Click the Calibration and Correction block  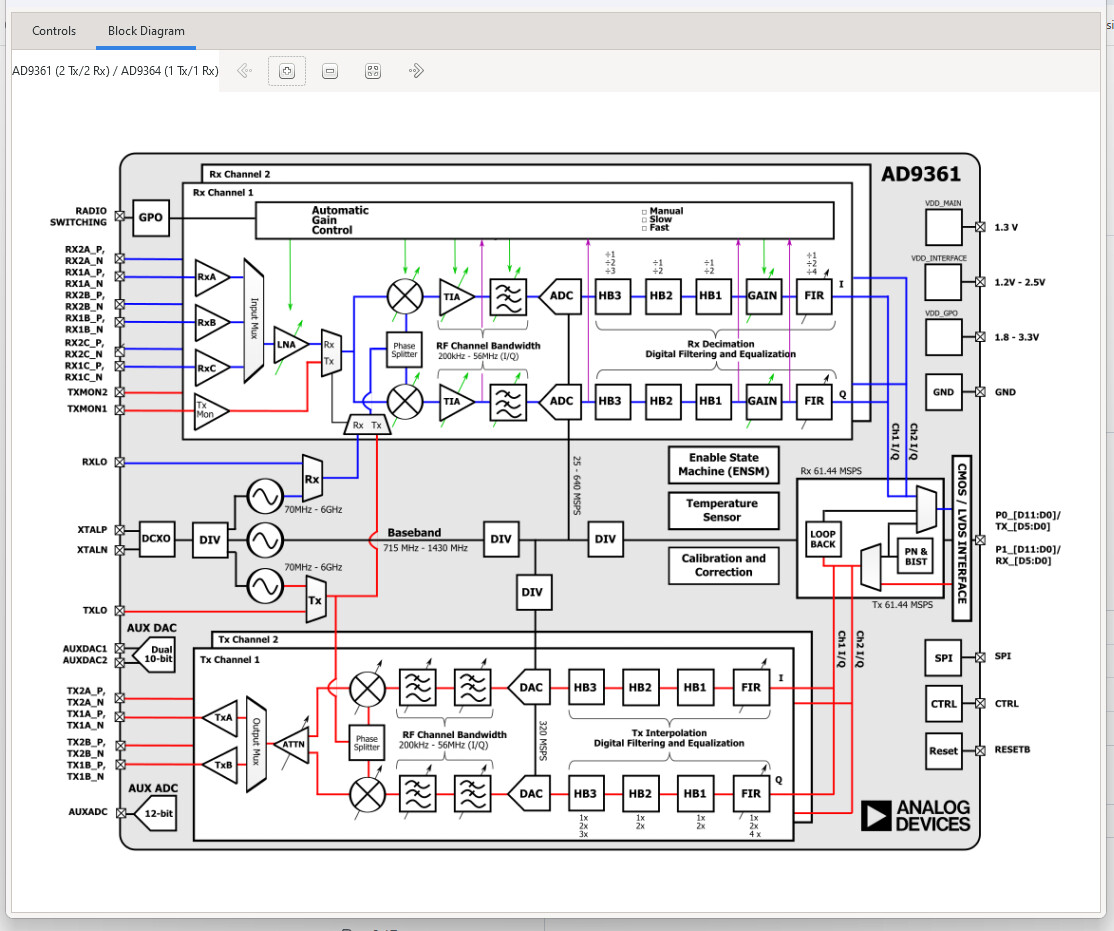[x=723, y=566]
